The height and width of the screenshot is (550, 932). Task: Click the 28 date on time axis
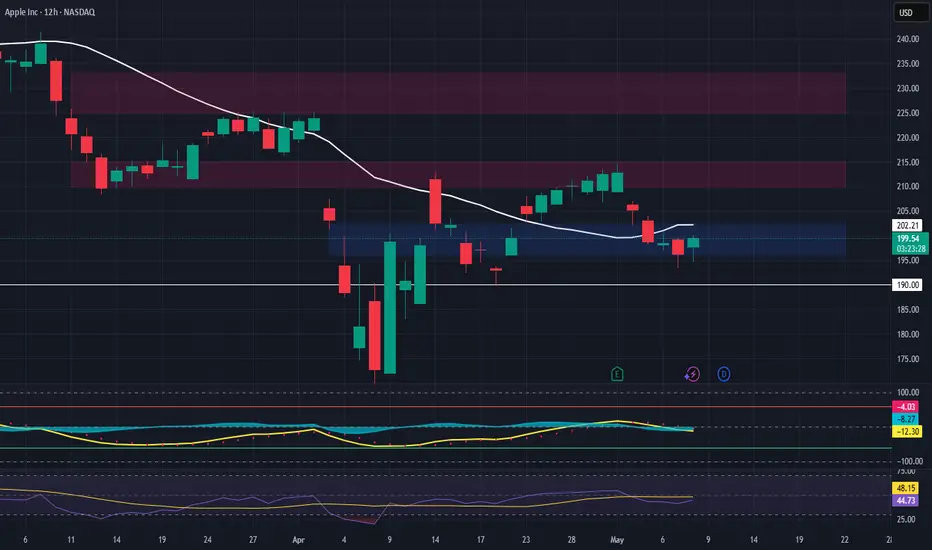click(571, 540)
